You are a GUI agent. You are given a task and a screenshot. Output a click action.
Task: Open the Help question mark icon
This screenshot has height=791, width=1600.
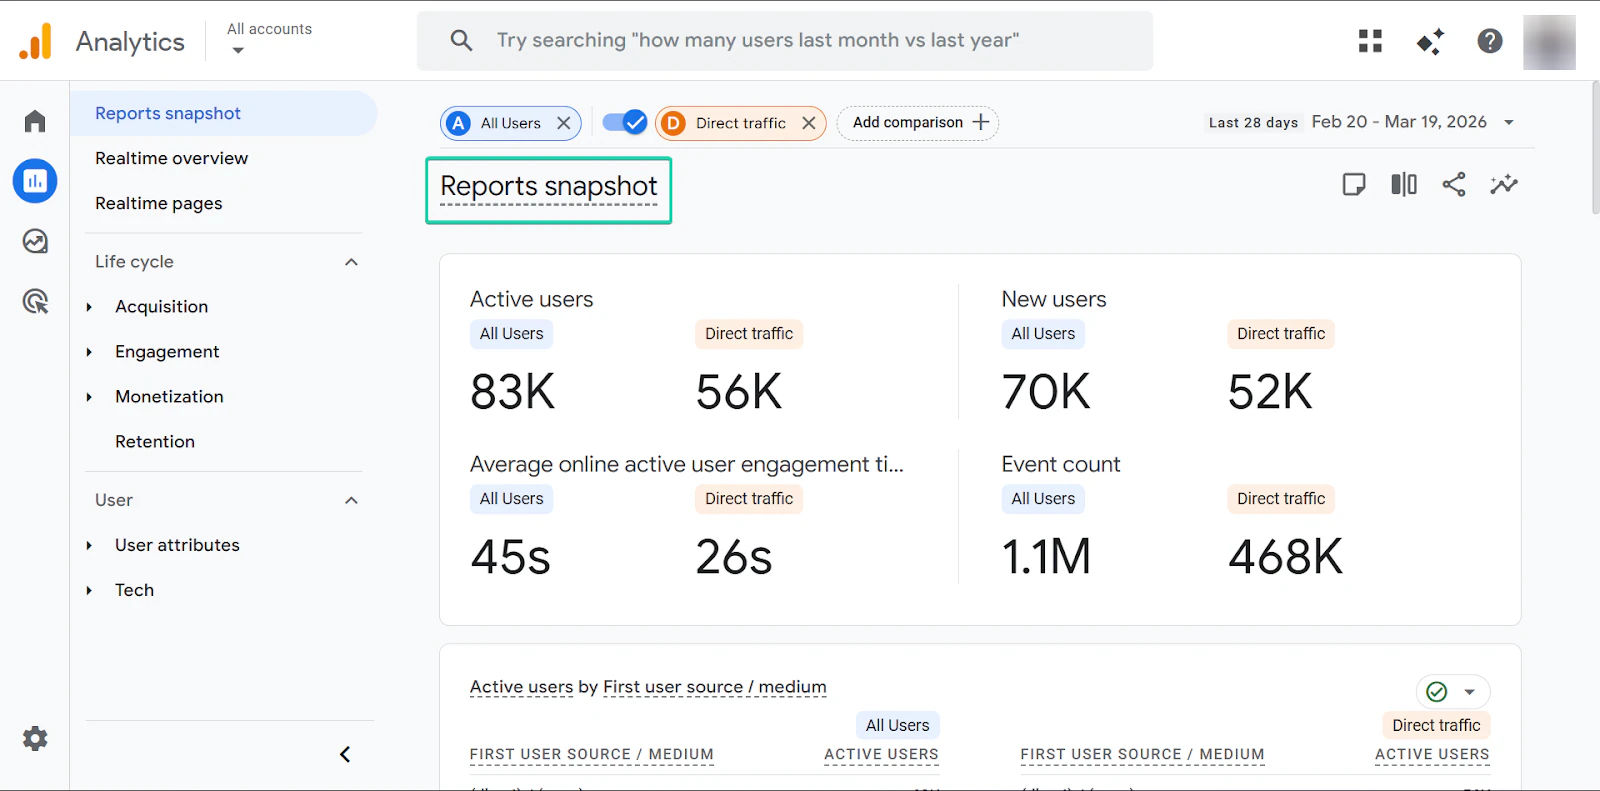pyautogui.click(x=1490, y=41)
